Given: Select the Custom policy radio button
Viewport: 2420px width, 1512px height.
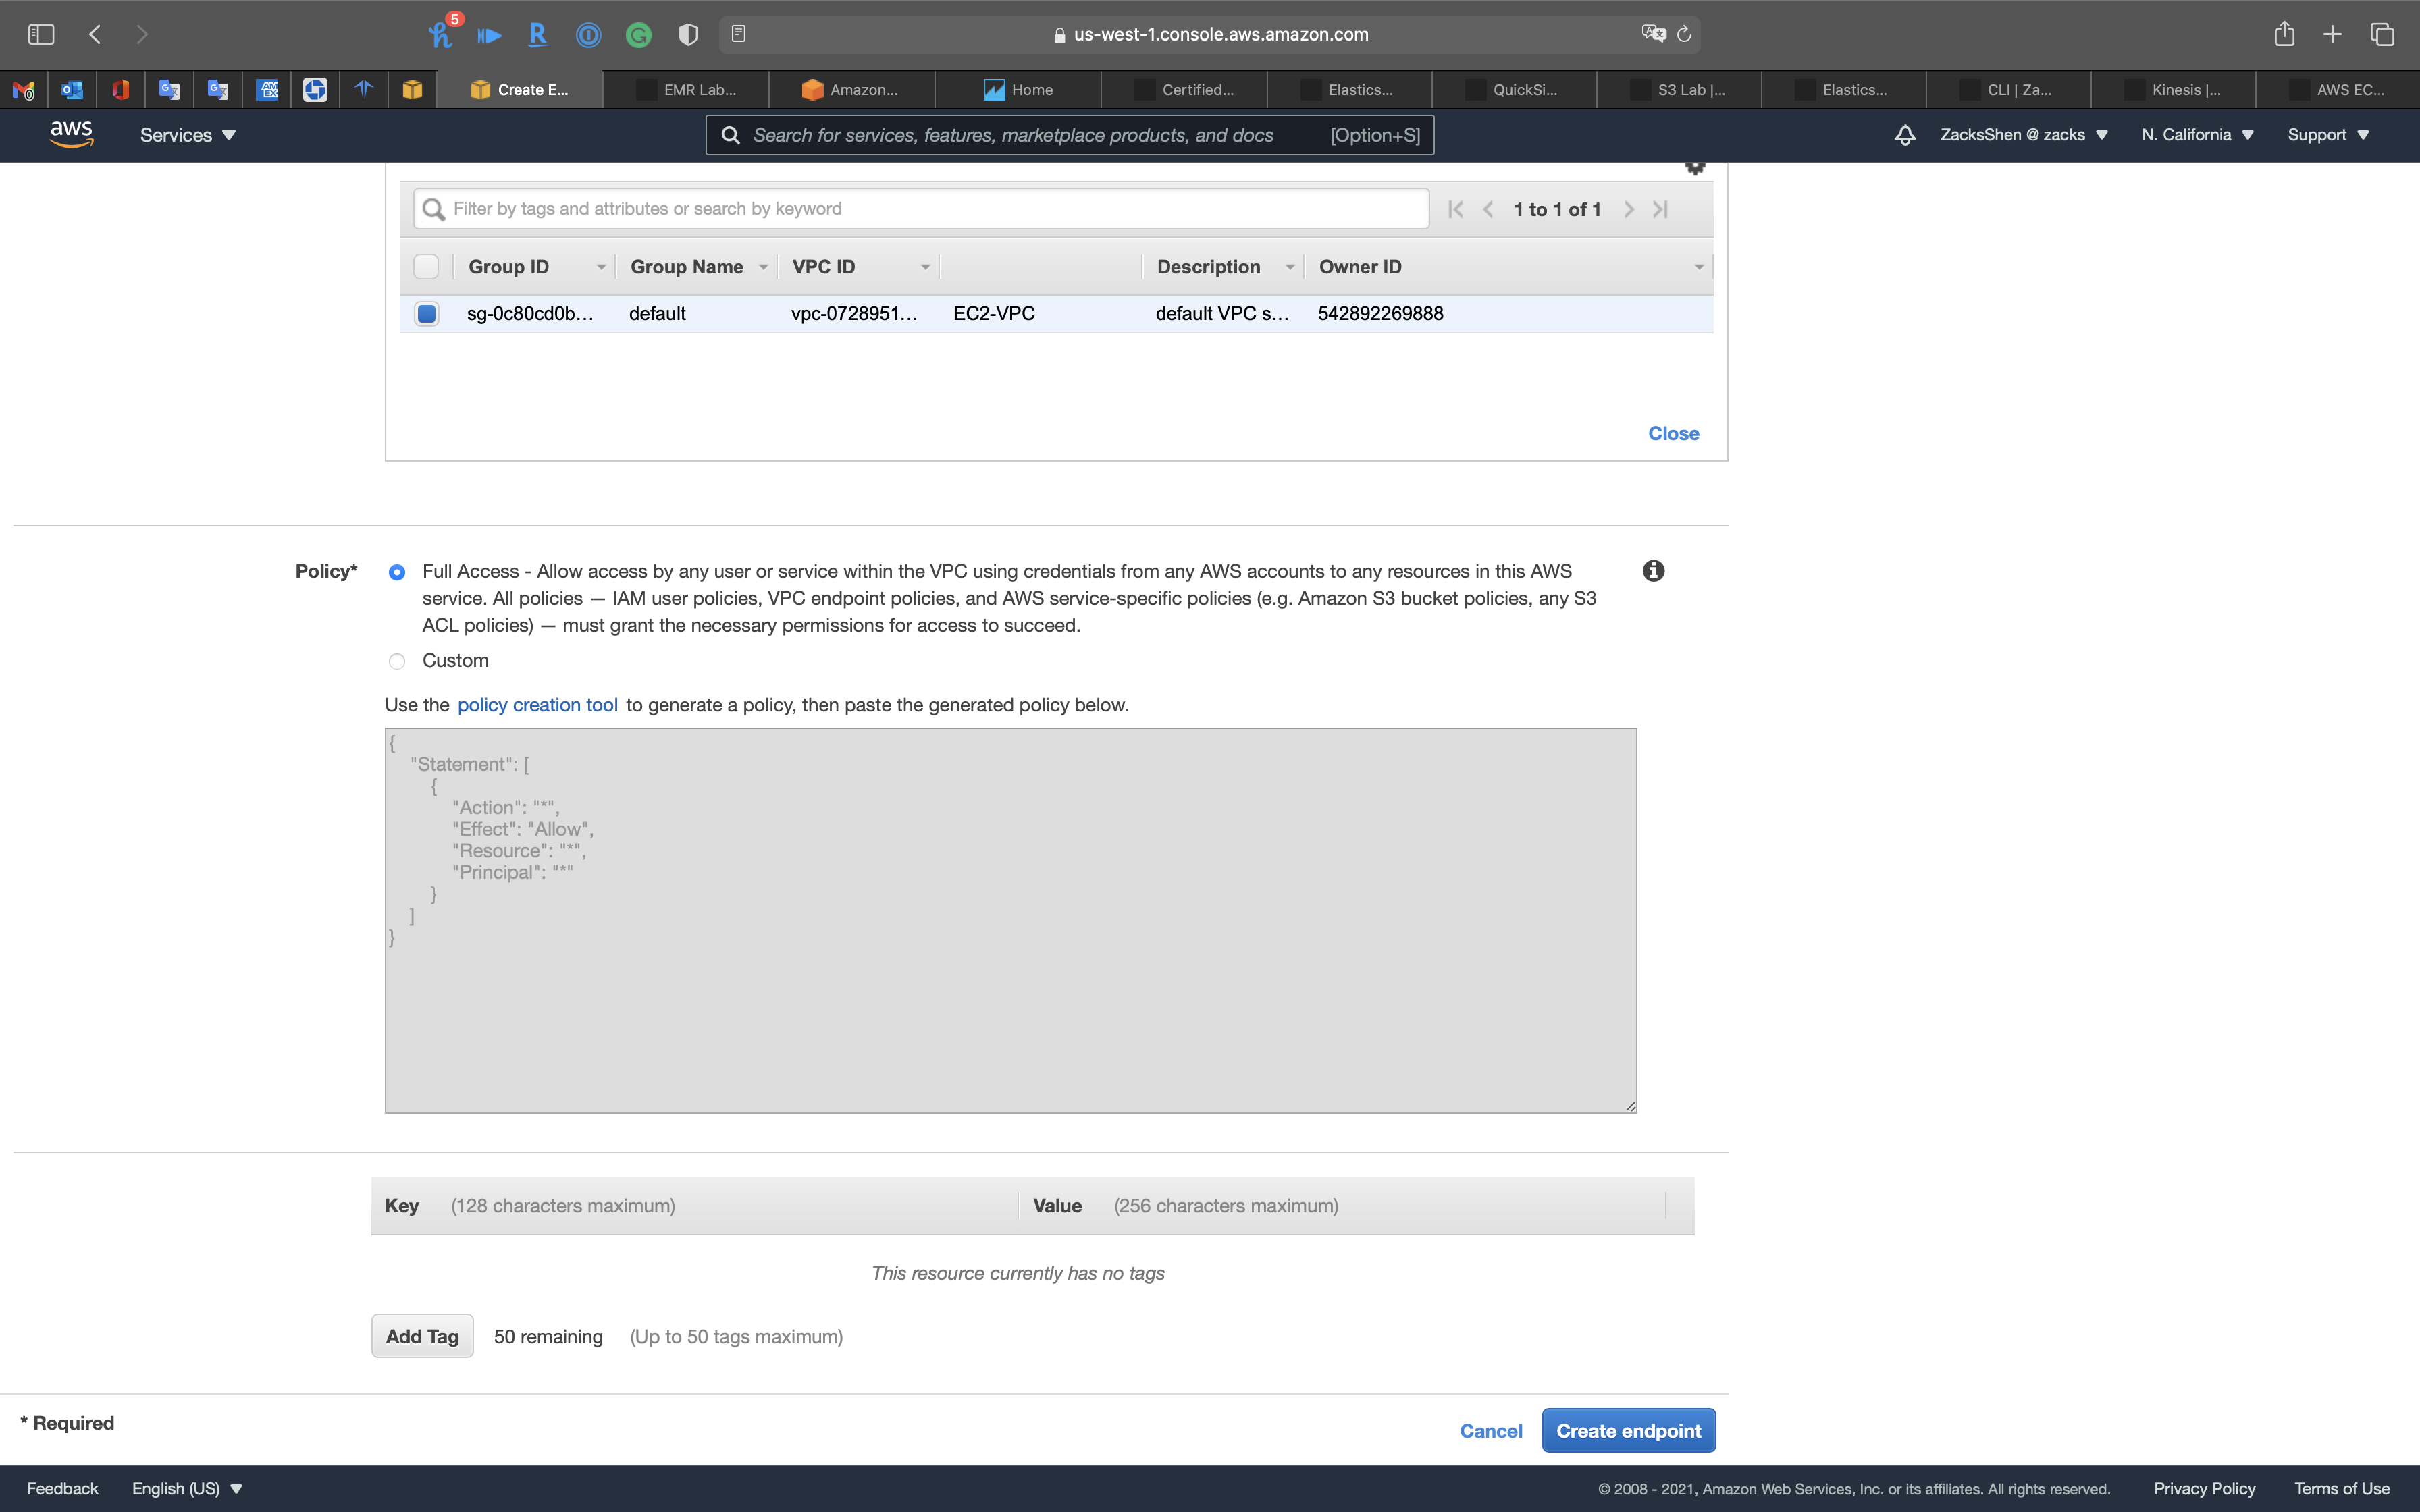Looking at the screenshot, I should (x=397, y=661).
